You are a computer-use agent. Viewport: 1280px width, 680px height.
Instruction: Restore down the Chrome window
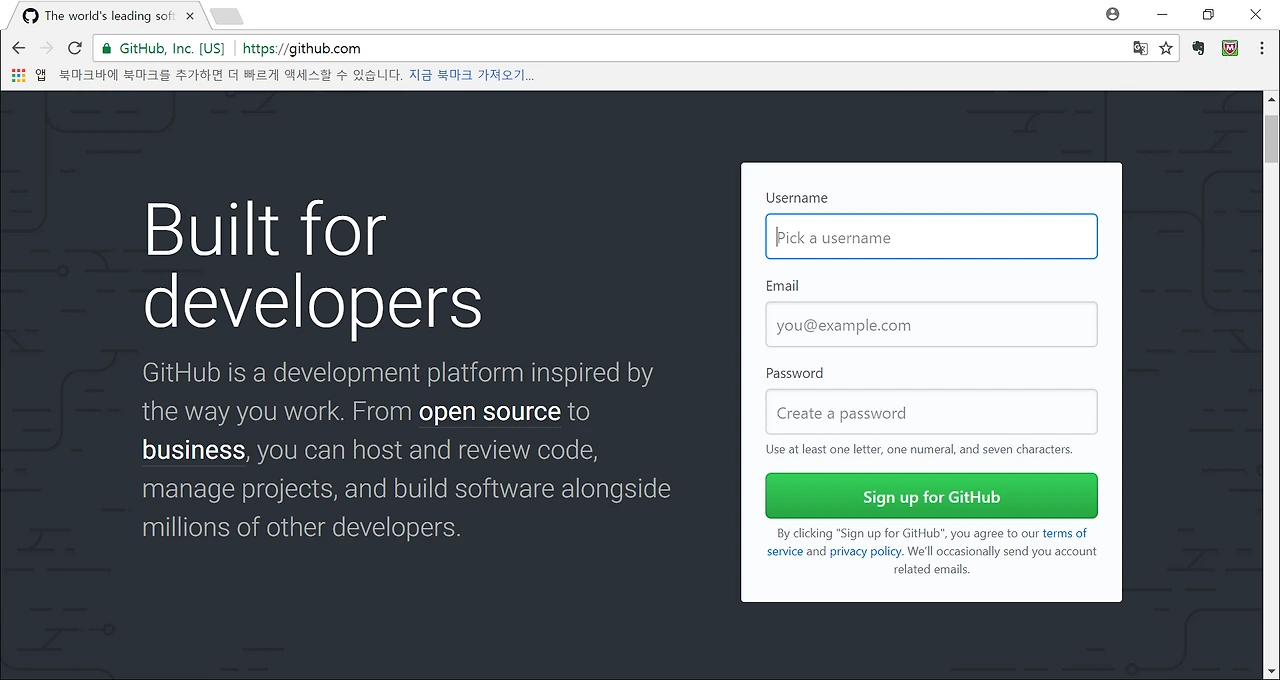[x=1208, y=14]
